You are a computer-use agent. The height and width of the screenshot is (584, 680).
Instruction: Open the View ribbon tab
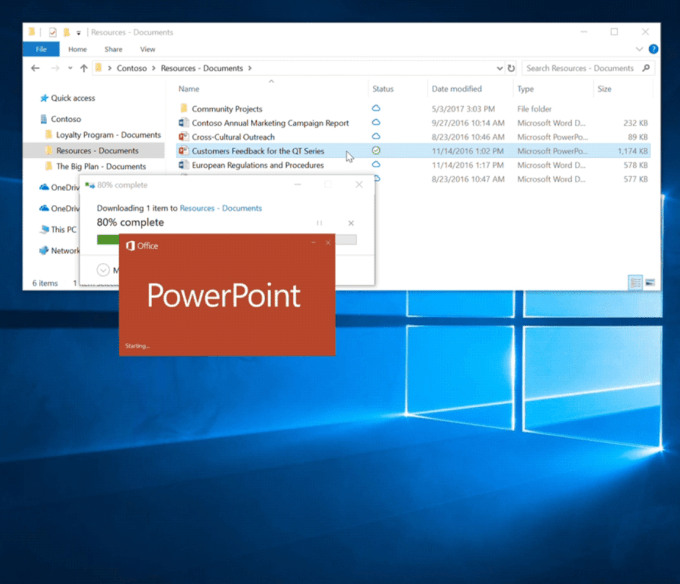point(147,49)
